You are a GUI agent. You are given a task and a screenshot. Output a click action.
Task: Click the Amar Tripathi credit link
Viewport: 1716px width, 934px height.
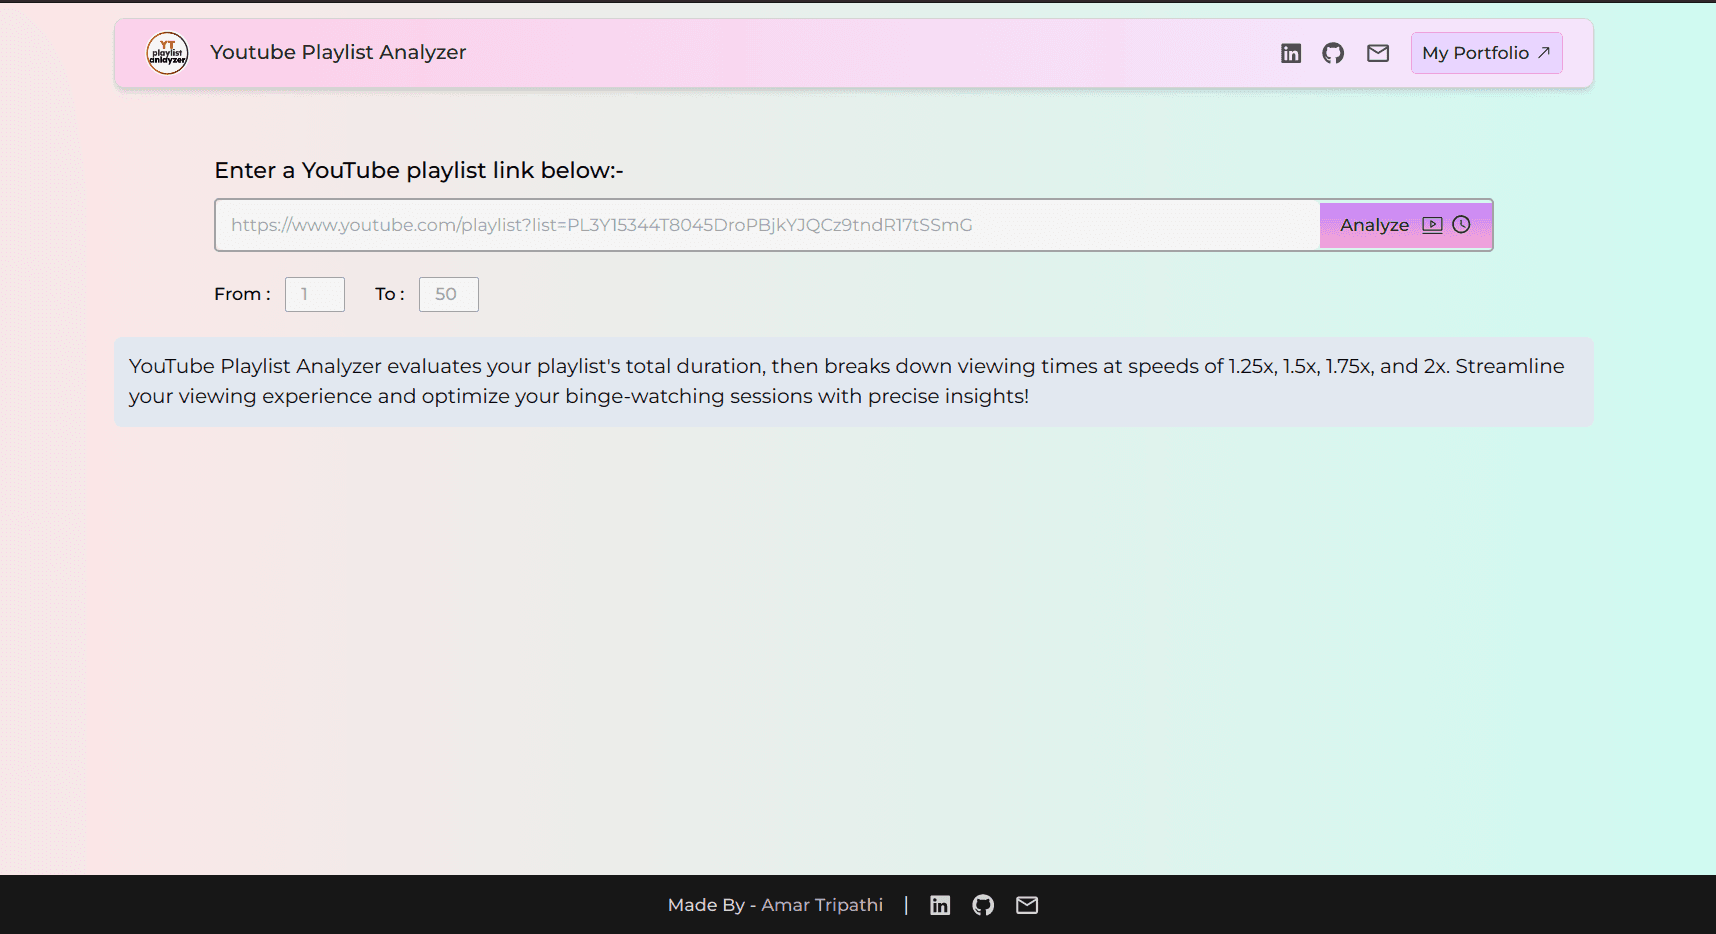[822, 905]
